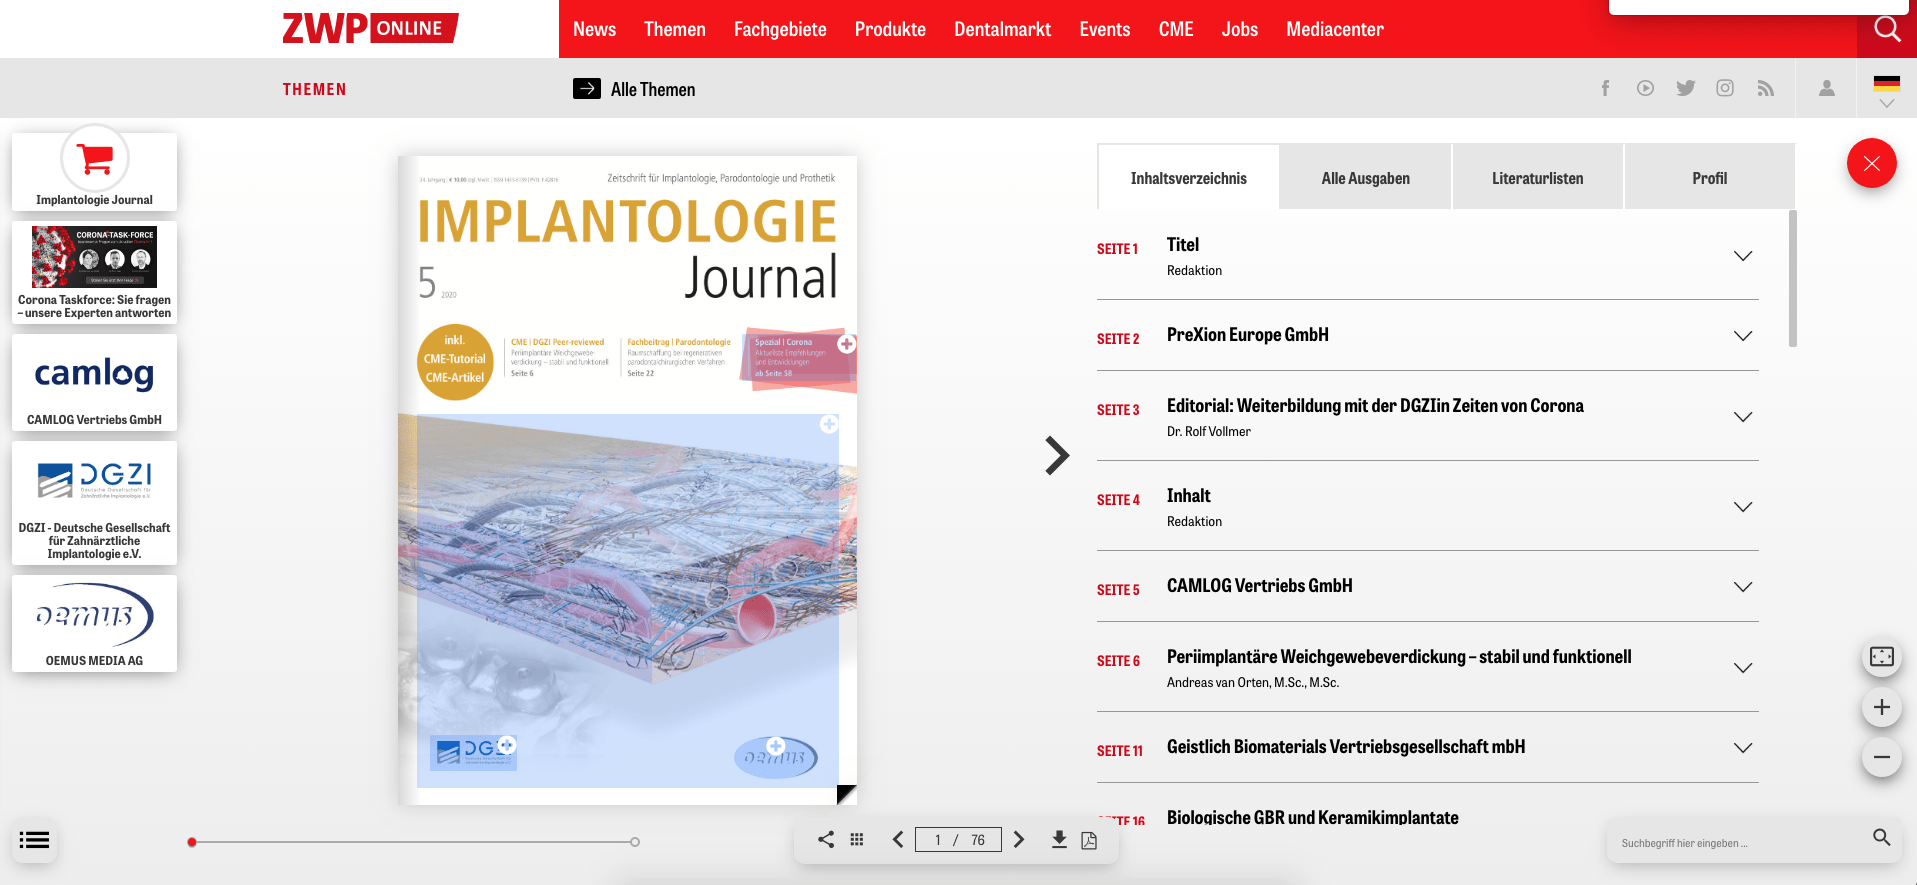Click the arrow icon next to Alle Themen
The image size is (1917, 885).
pyautogui.click(x=587, y=89)
